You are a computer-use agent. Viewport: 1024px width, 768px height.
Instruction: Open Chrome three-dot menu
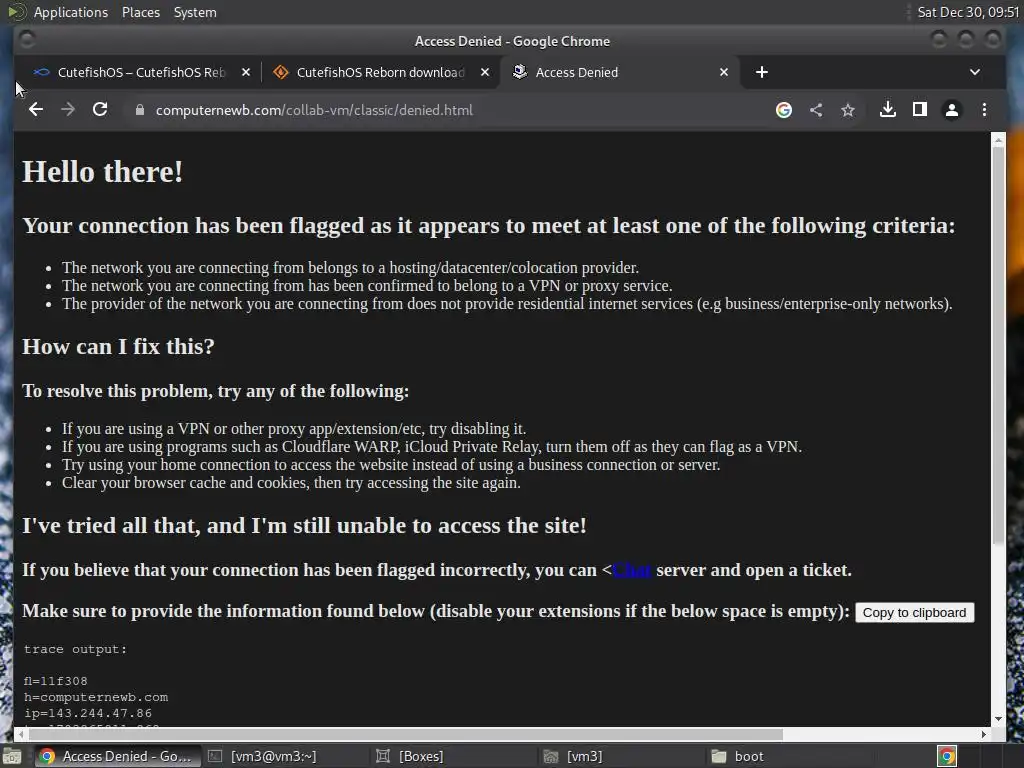[x=984, y=110]
